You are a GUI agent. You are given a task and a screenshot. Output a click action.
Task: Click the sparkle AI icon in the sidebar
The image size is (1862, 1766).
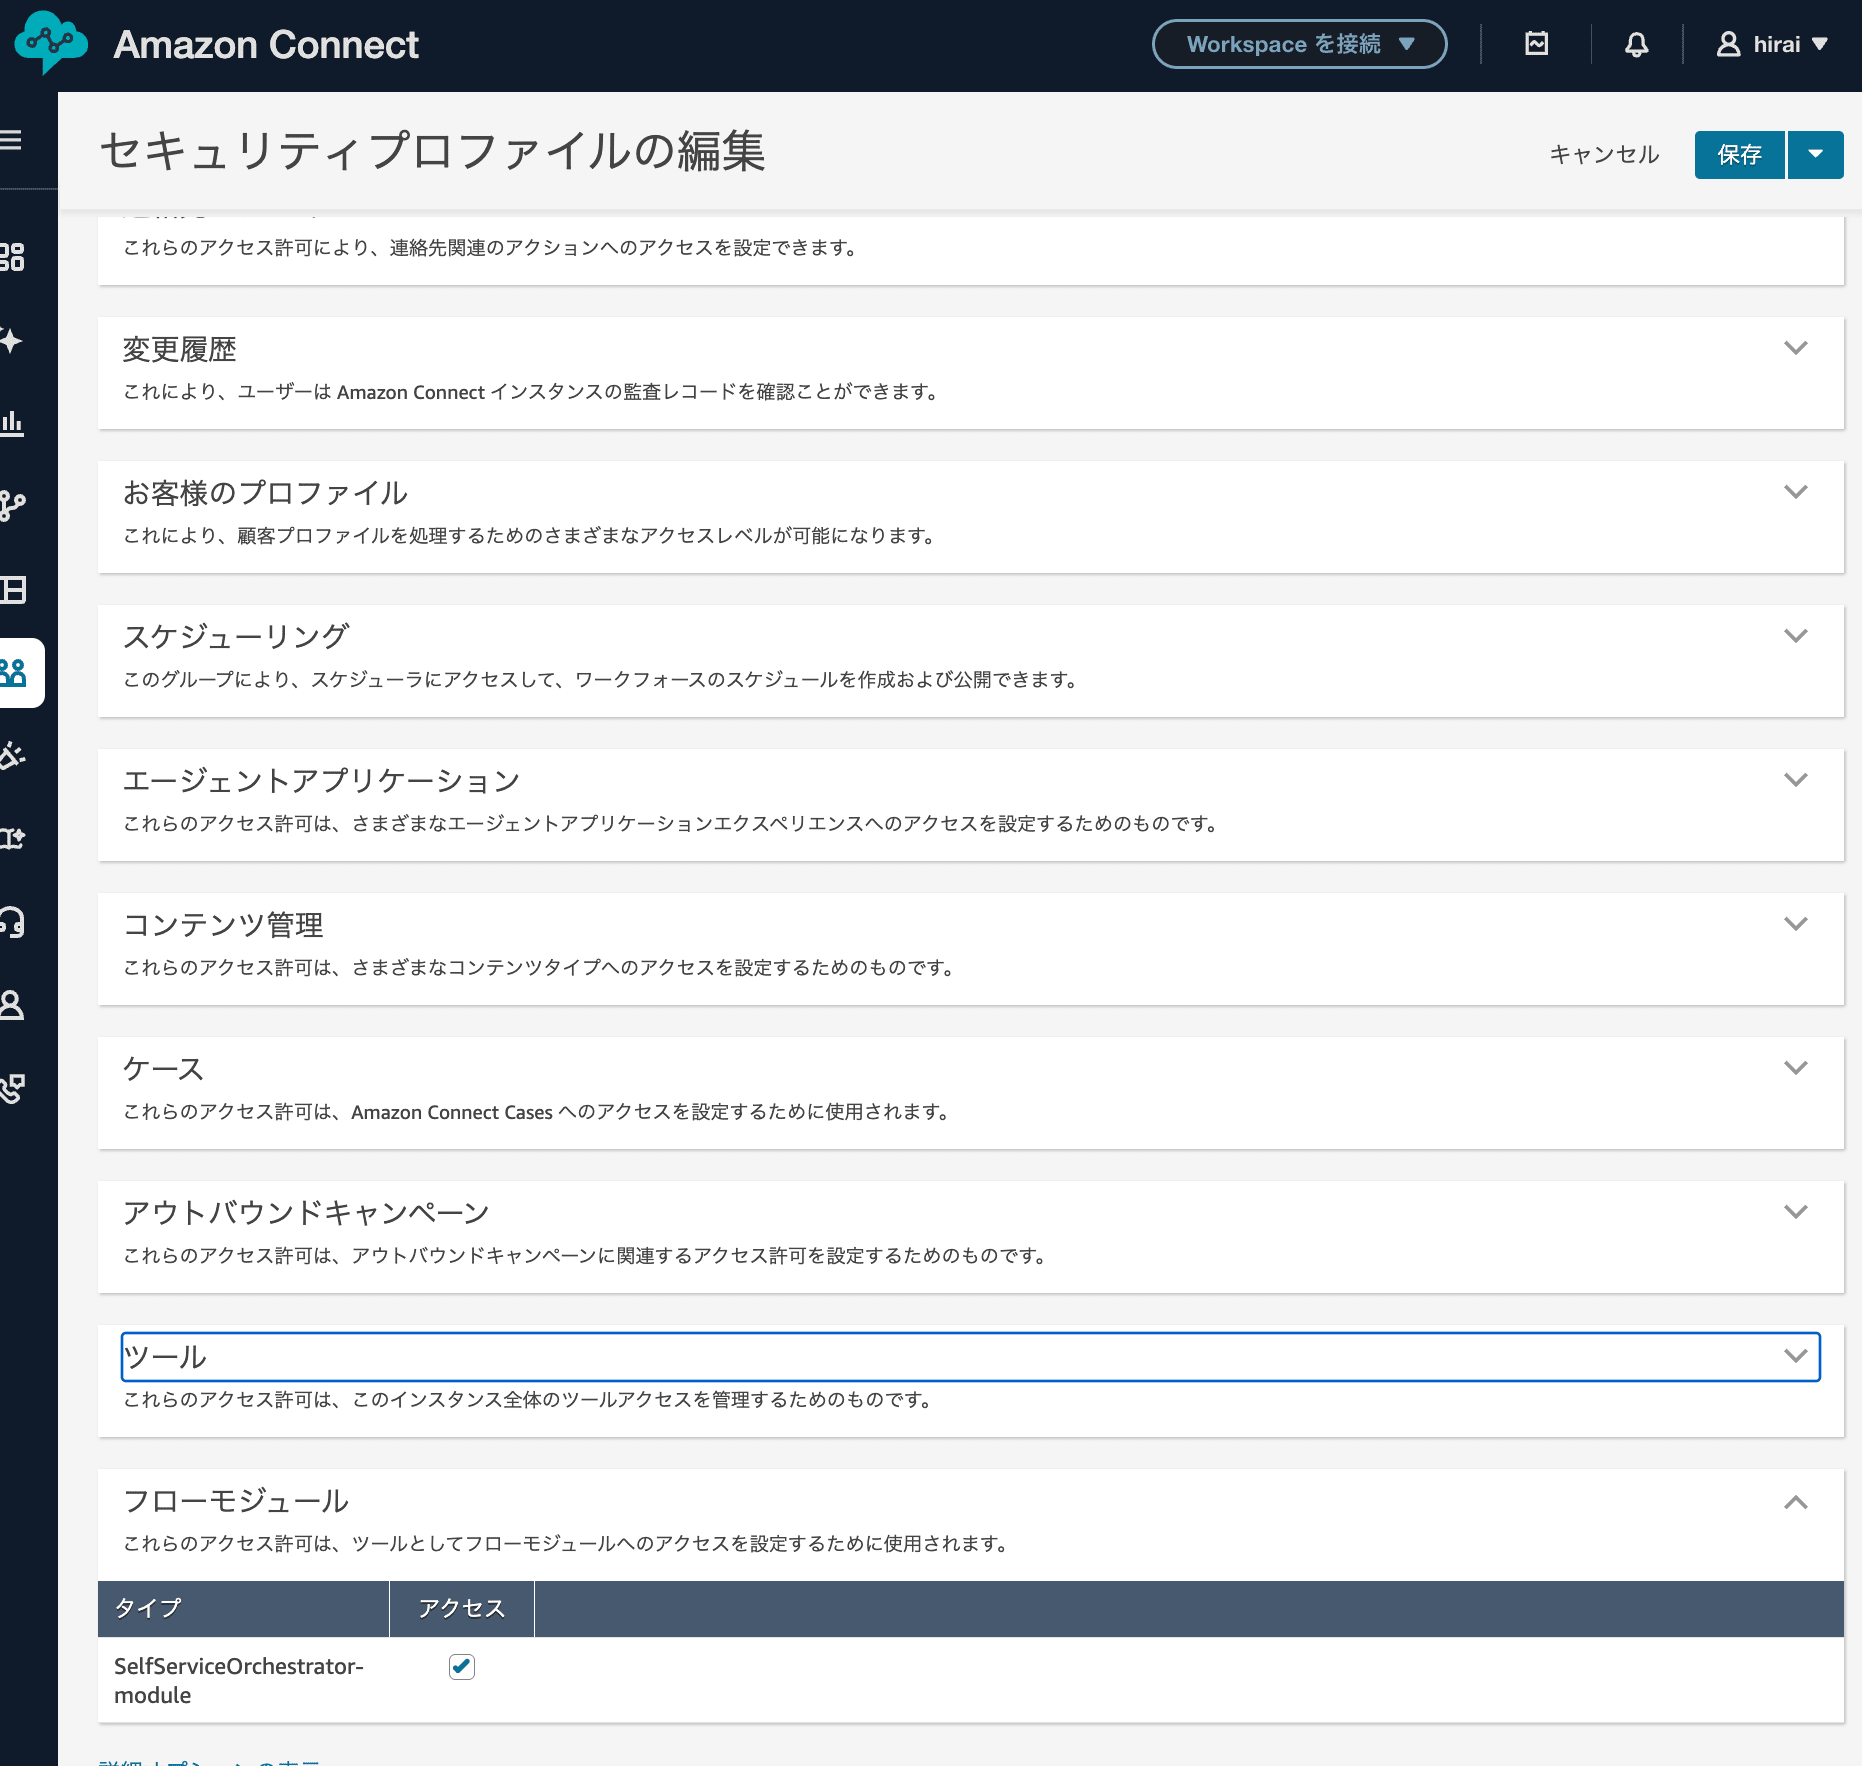pyautogui.click(x=14, y=340)
